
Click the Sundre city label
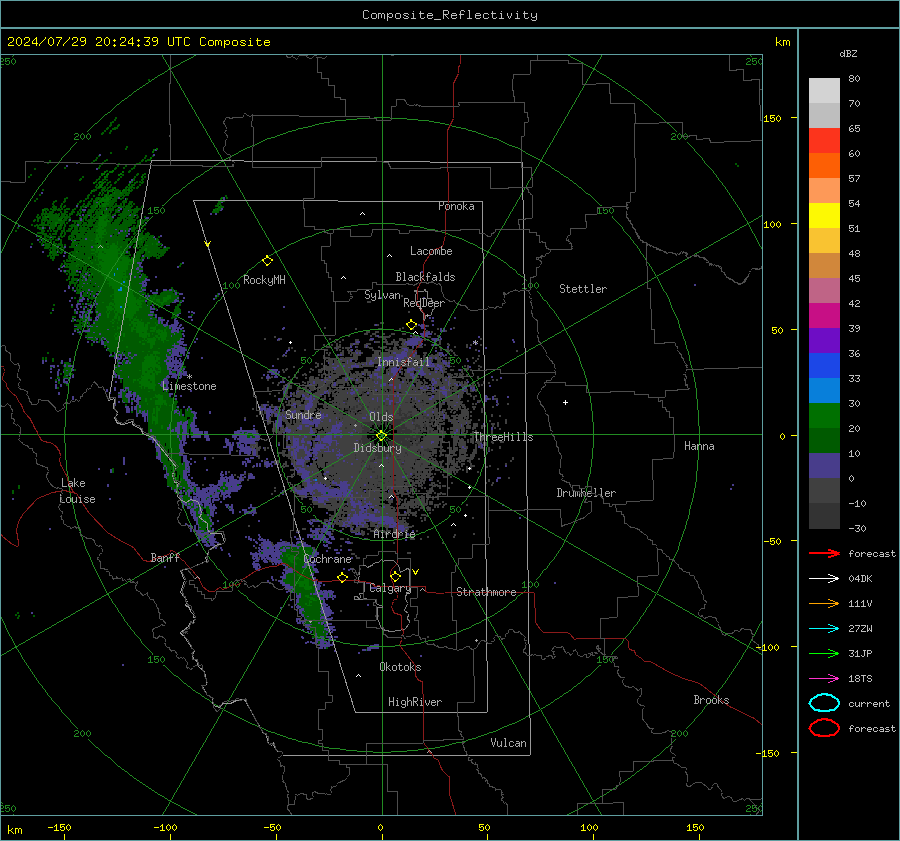click(303, 414)
